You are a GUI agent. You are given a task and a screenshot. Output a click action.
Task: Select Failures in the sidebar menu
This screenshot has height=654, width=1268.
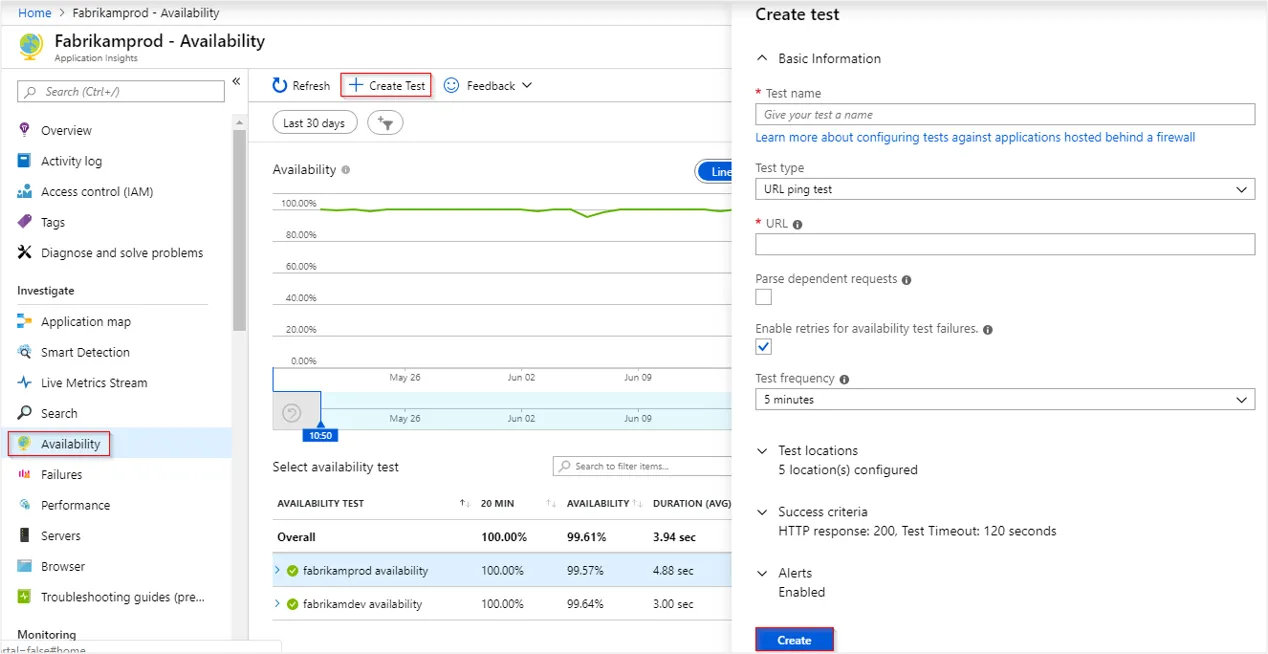[x=61, y=475]
